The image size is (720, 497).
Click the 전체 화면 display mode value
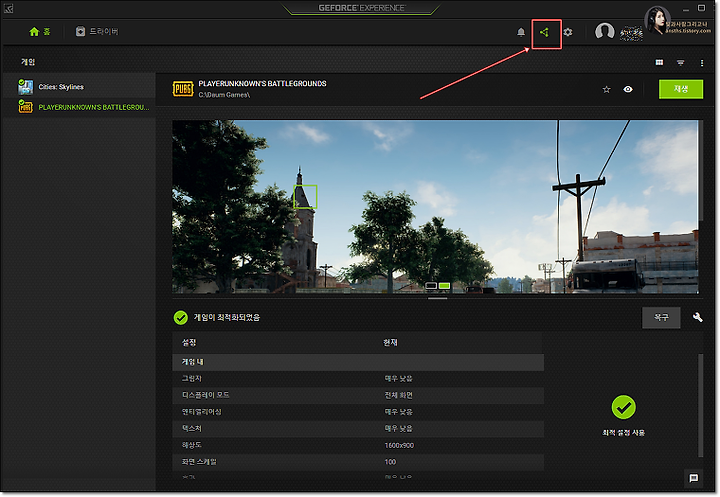[398, 395]
